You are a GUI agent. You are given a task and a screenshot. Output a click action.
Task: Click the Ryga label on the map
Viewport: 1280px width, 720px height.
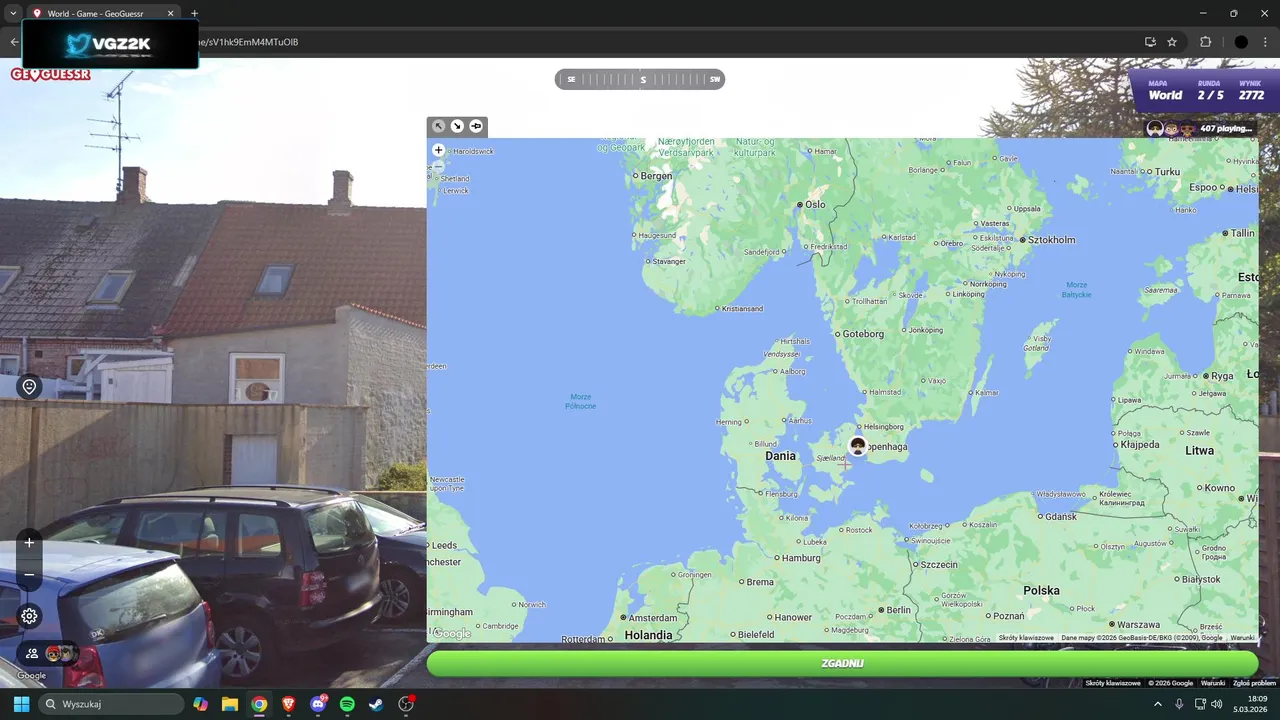pyautogui.click(x=1223, y=376)
